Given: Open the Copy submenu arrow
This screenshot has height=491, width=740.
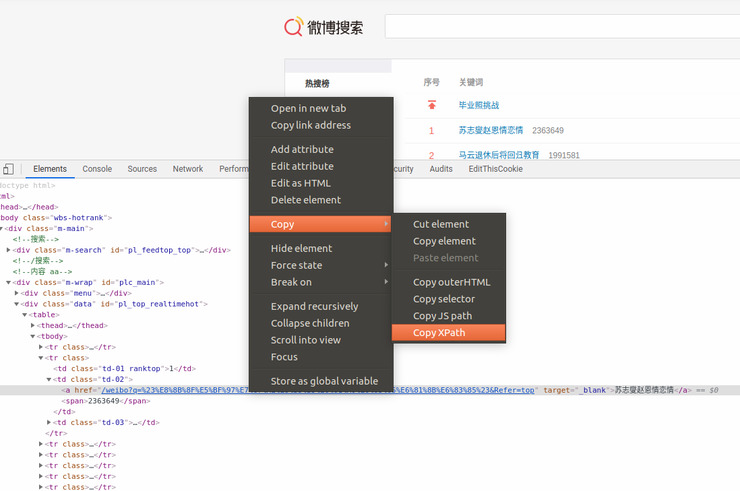Looking at the screenshot, I should point(386,224).
